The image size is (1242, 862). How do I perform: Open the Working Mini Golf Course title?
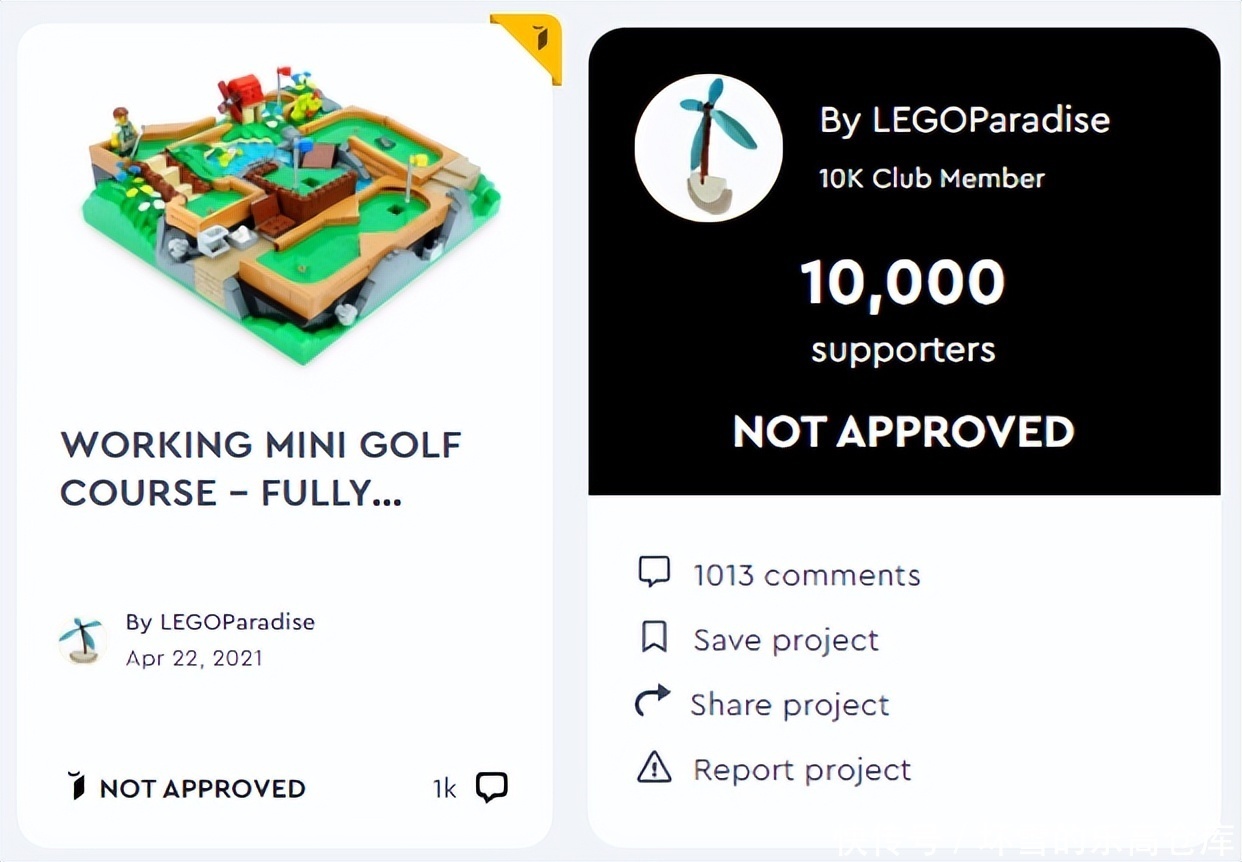point(260,468)
